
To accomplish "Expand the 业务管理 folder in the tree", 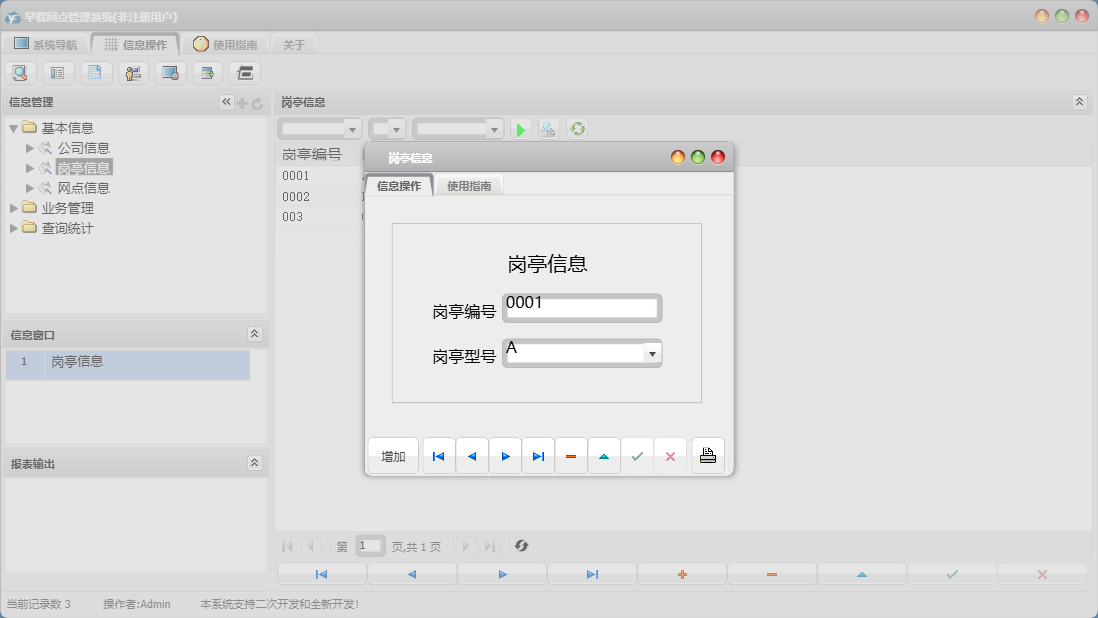I will pos(14,208).
